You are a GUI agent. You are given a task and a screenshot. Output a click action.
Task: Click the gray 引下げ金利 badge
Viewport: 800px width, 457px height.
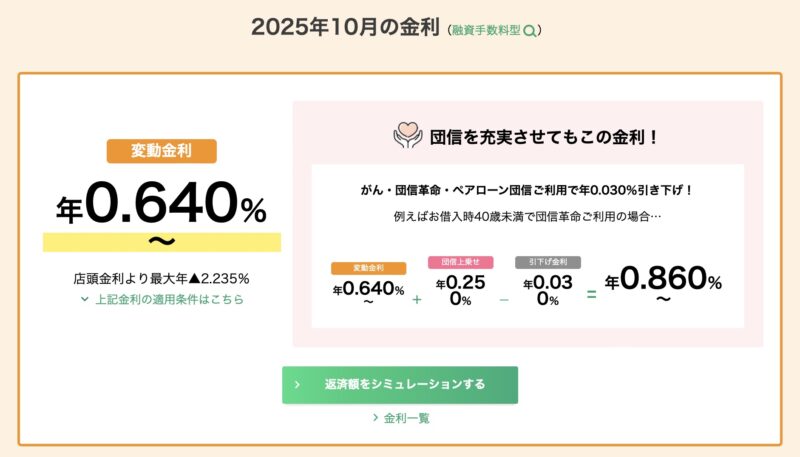tap(546, 262)
